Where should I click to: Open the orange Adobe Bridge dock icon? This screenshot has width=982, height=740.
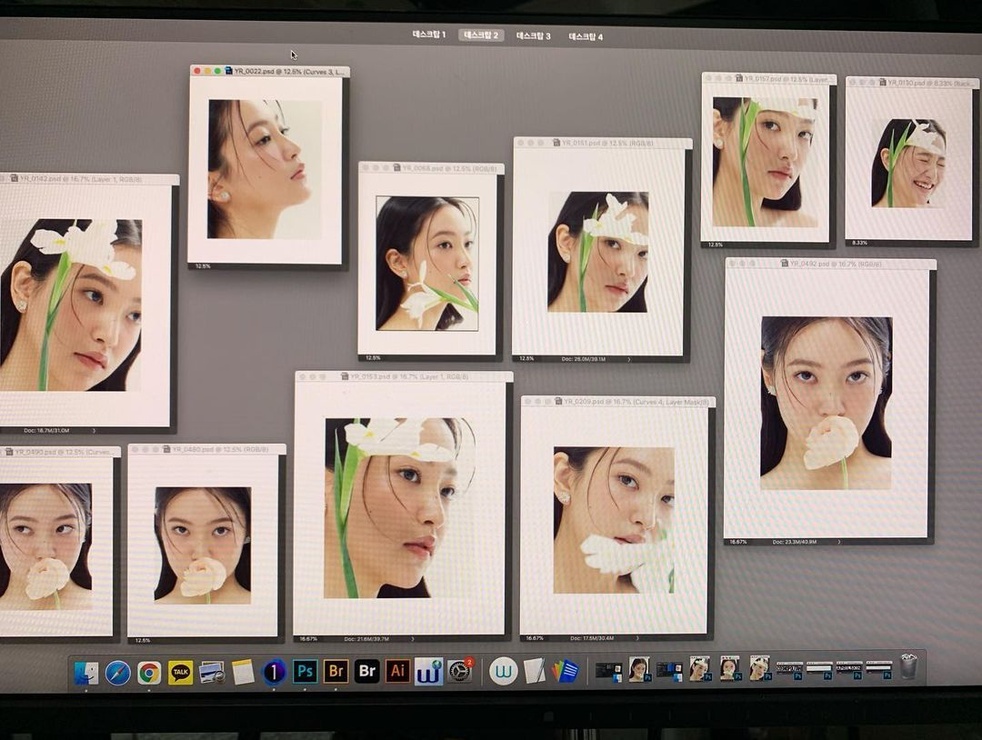(336, 672)
